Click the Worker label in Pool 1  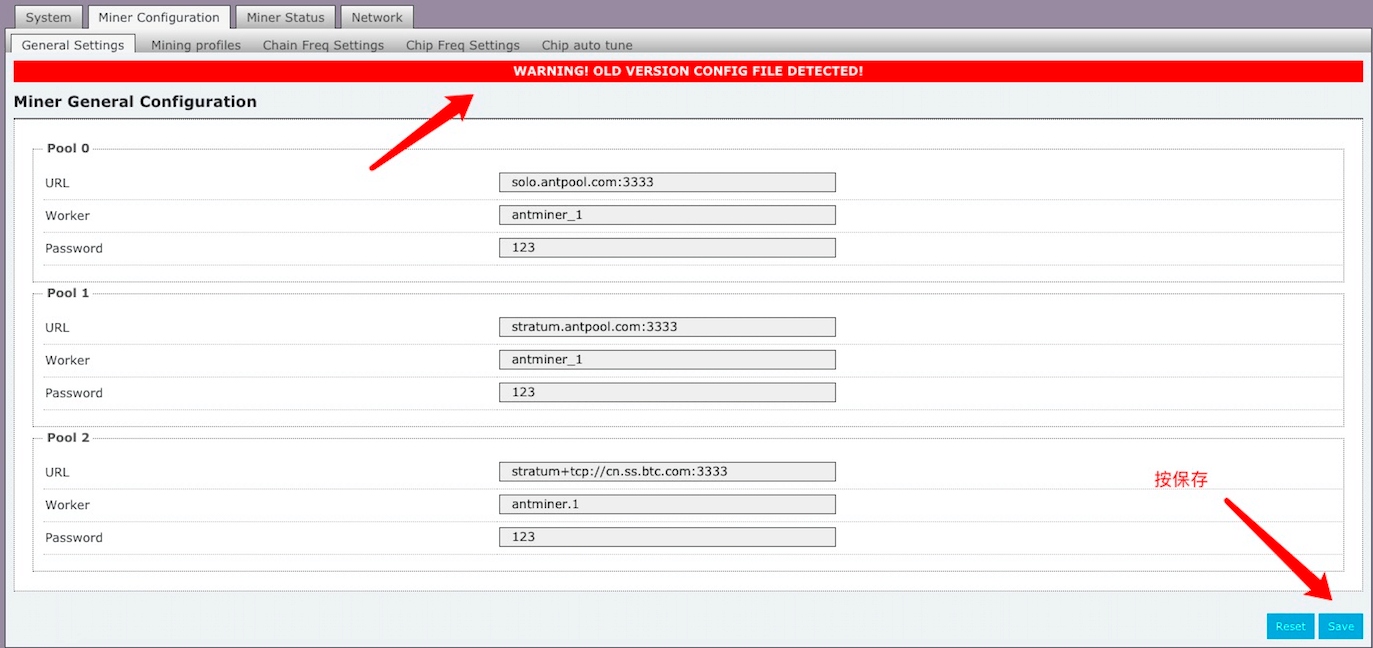click(67, 360)
